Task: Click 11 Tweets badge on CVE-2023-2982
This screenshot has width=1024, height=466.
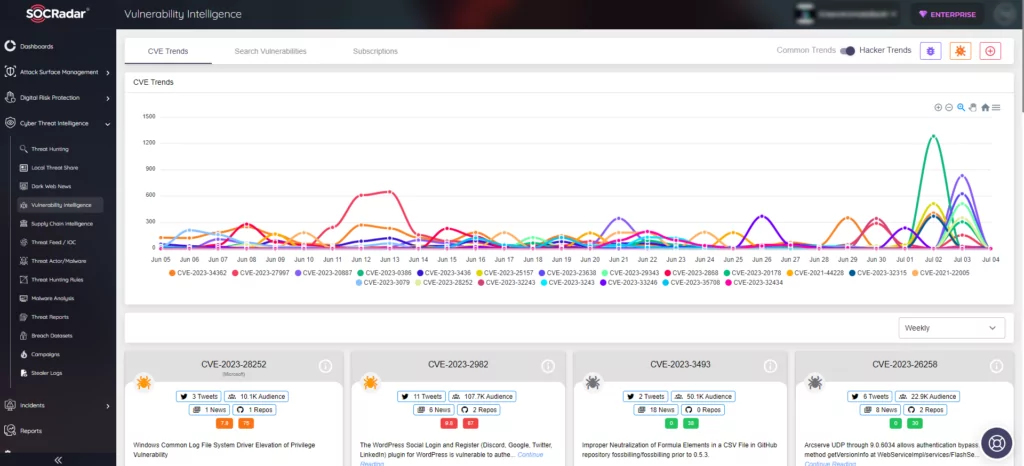Action: tap(422, 396)
